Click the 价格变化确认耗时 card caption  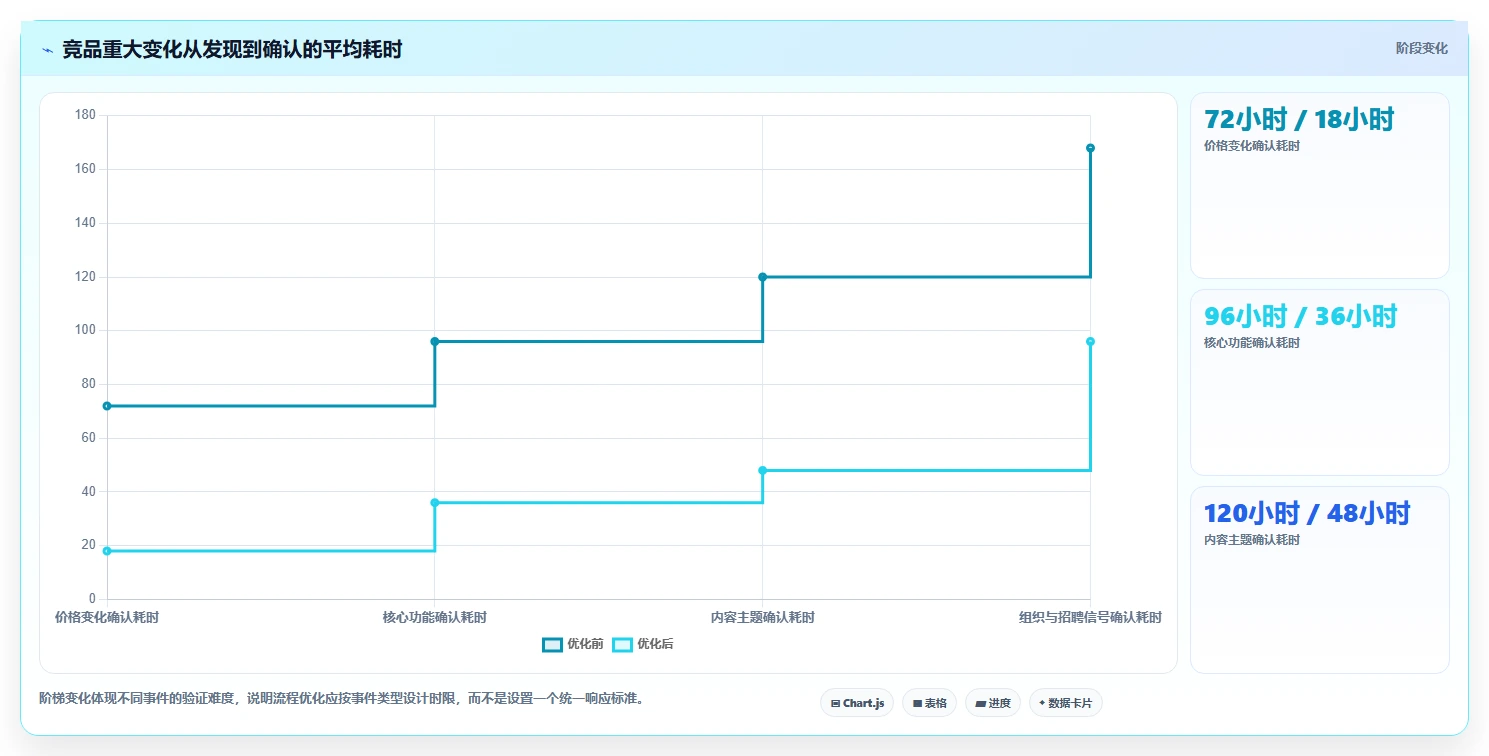1252,146
